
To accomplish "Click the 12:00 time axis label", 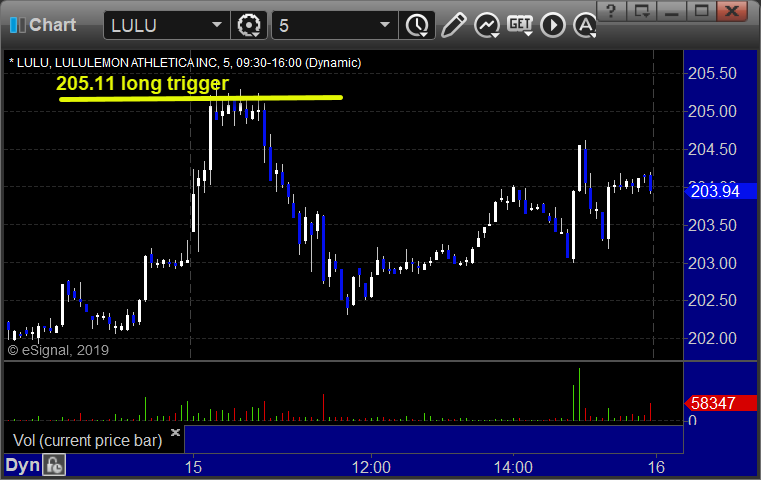I will pos(371,467).
